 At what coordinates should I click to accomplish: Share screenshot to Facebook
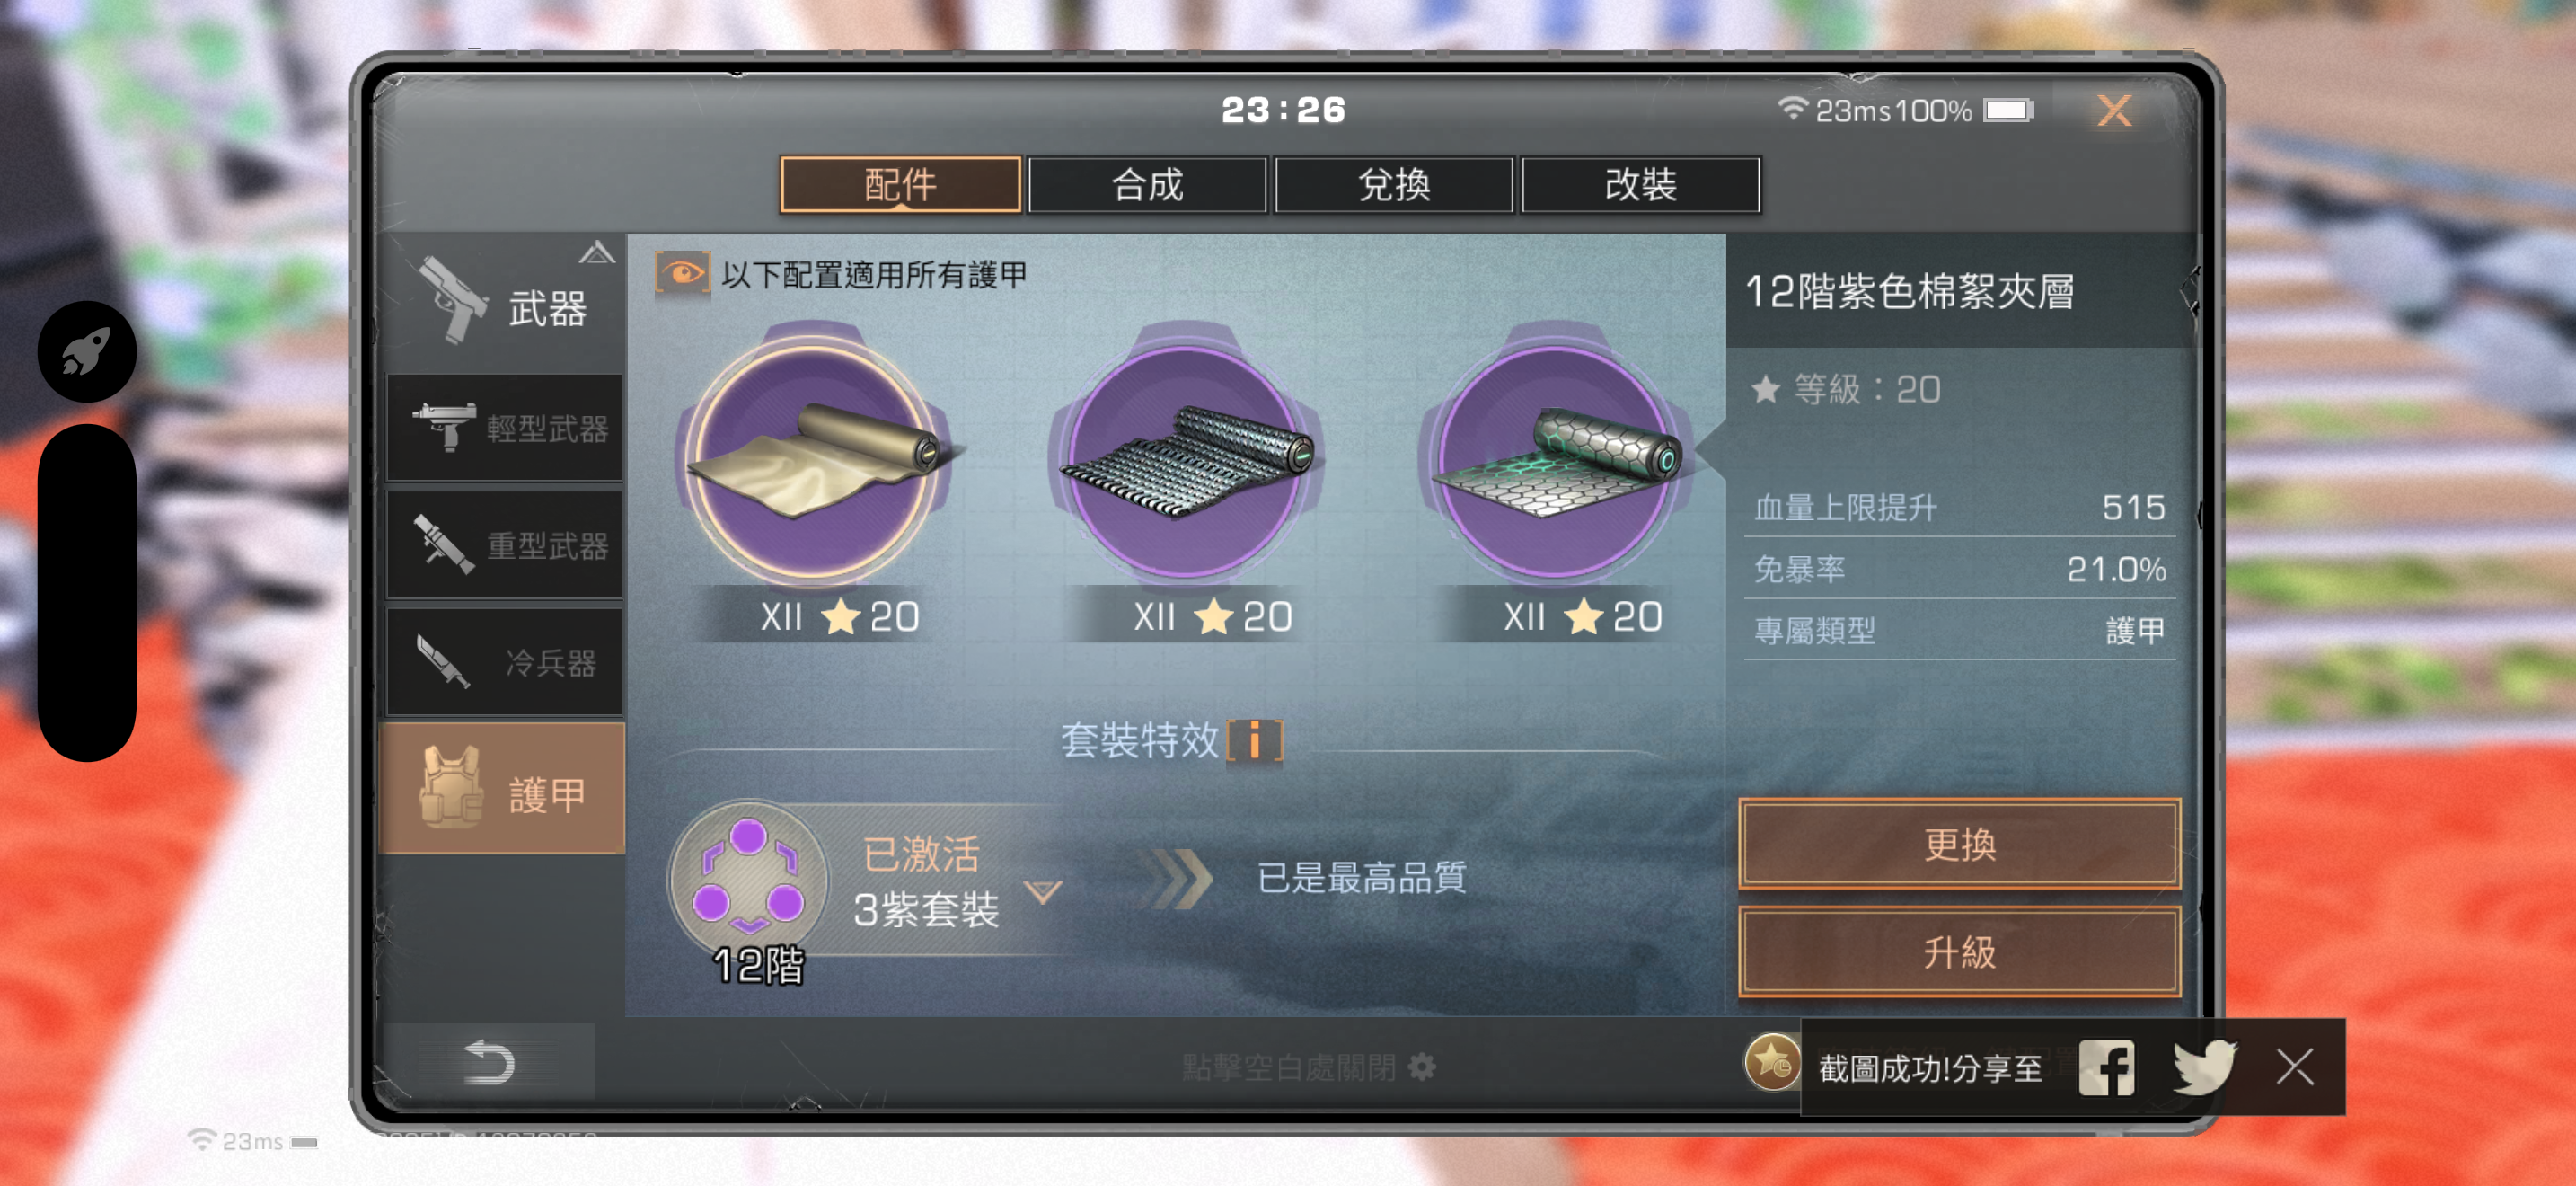2106,1068
